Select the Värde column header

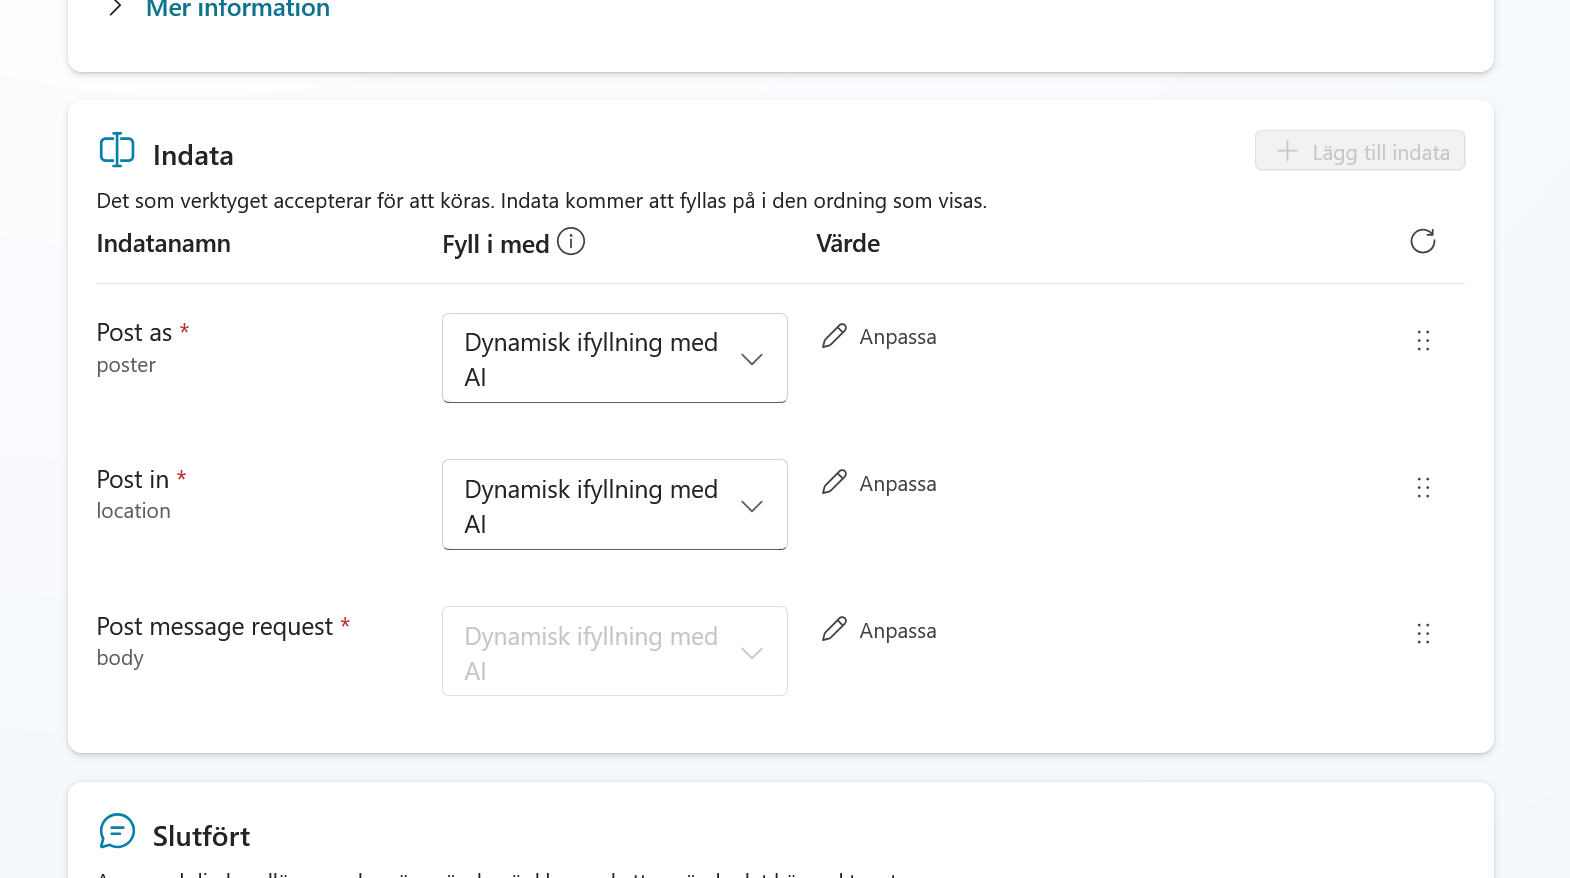pyautogui.click(x=848, y=244)
